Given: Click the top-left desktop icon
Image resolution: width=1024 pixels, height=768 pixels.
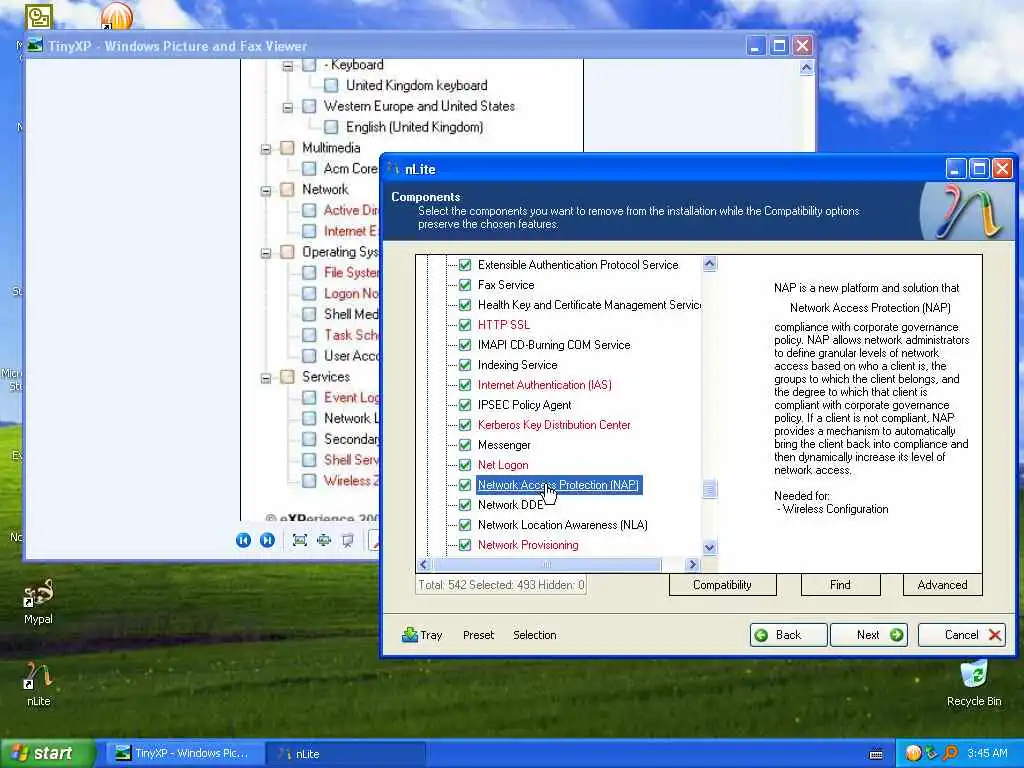Looking at the screenshot, I should [x=39, y=17].
